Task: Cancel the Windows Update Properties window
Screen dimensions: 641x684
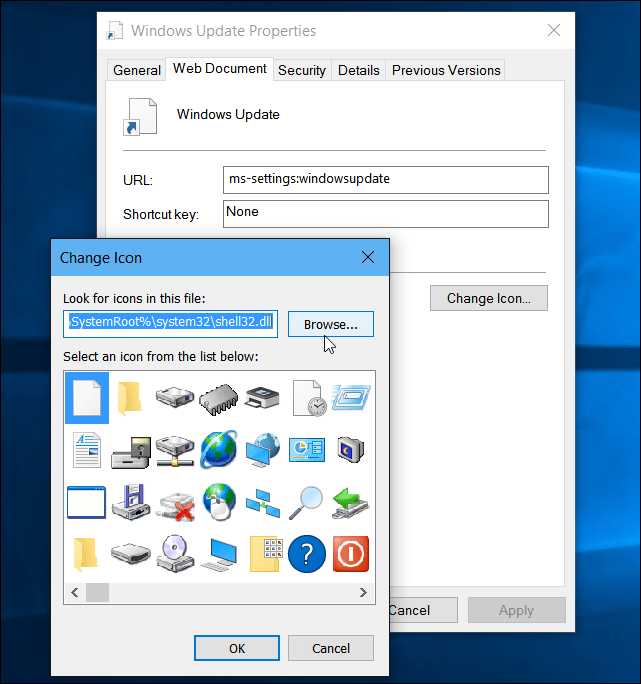Action: click(x=423, y=610)
